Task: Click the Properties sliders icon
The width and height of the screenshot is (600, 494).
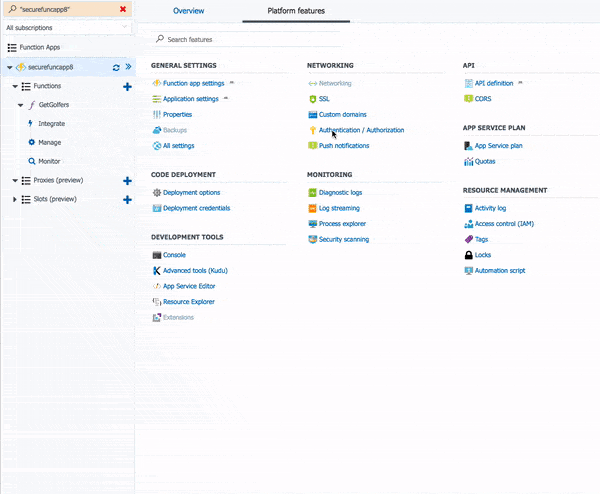Action: [157, 114]
